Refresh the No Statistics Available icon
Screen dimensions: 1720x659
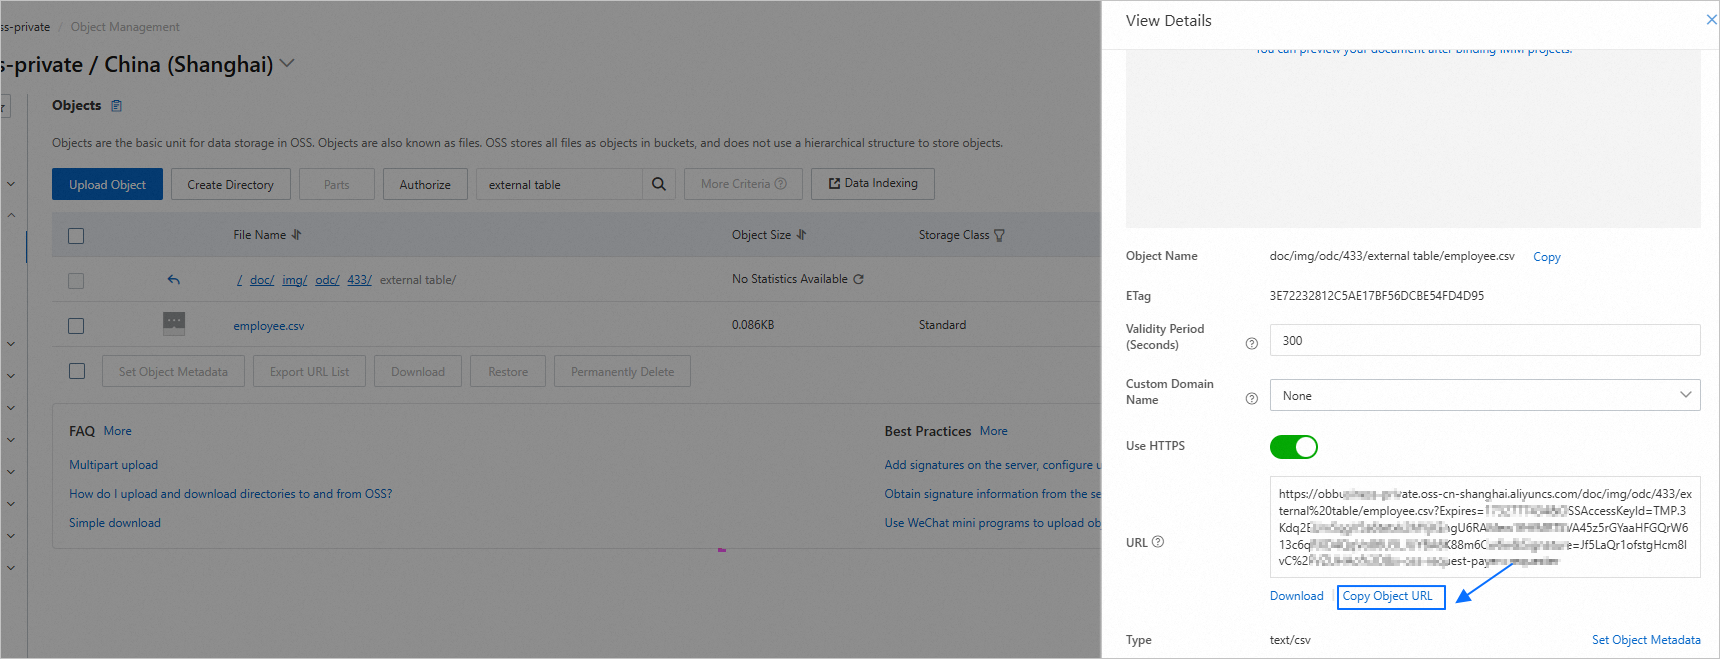(x=859, y=279)
